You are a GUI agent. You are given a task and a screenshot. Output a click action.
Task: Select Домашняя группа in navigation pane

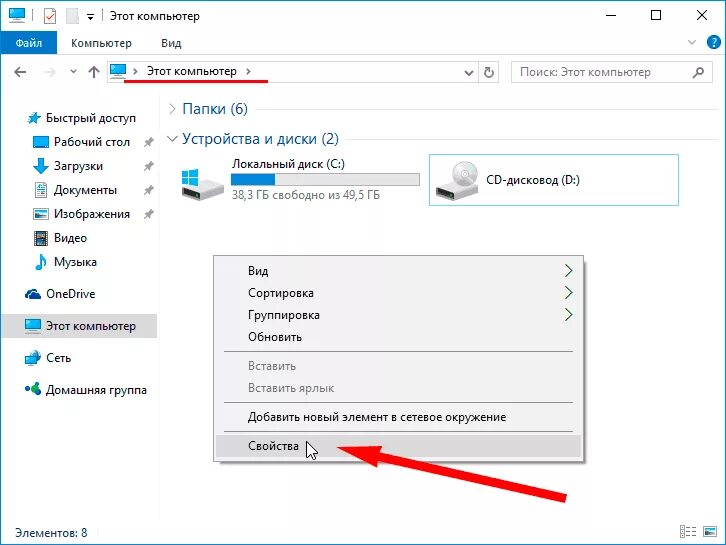tap(96, 390)
